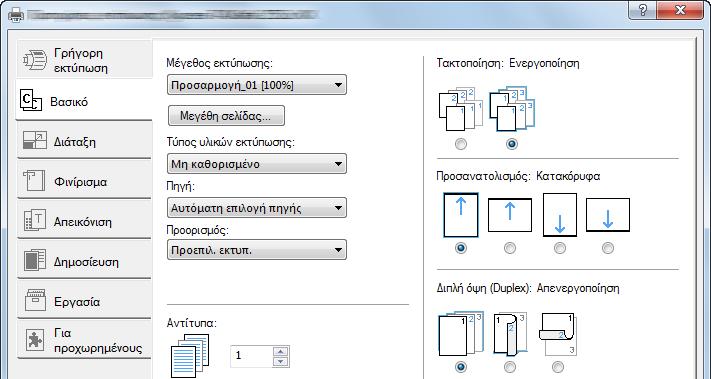Select the landscape radio button

[x=510, y=248]
